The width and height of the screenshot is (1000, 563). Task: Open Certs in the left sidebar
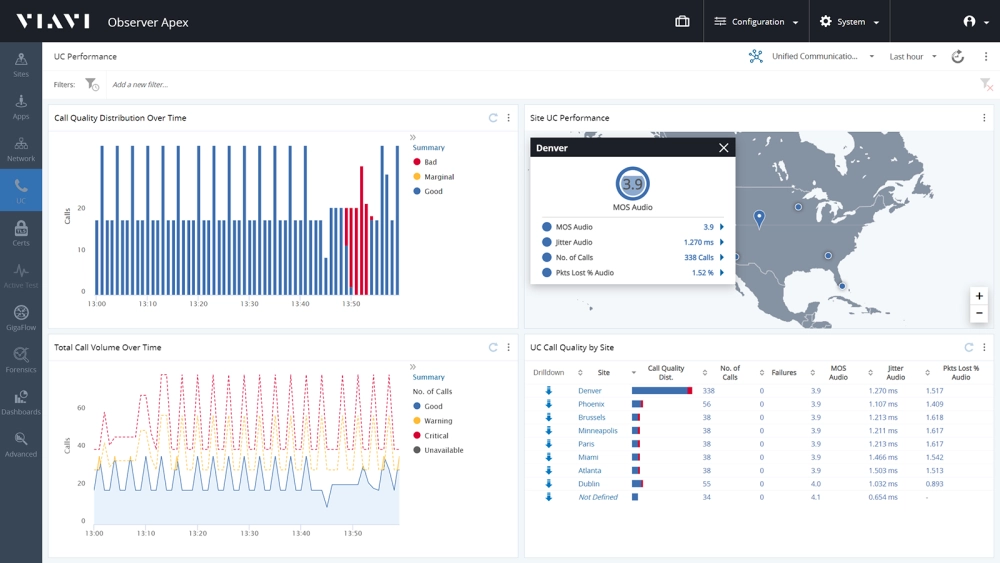[x=21, y=233]
